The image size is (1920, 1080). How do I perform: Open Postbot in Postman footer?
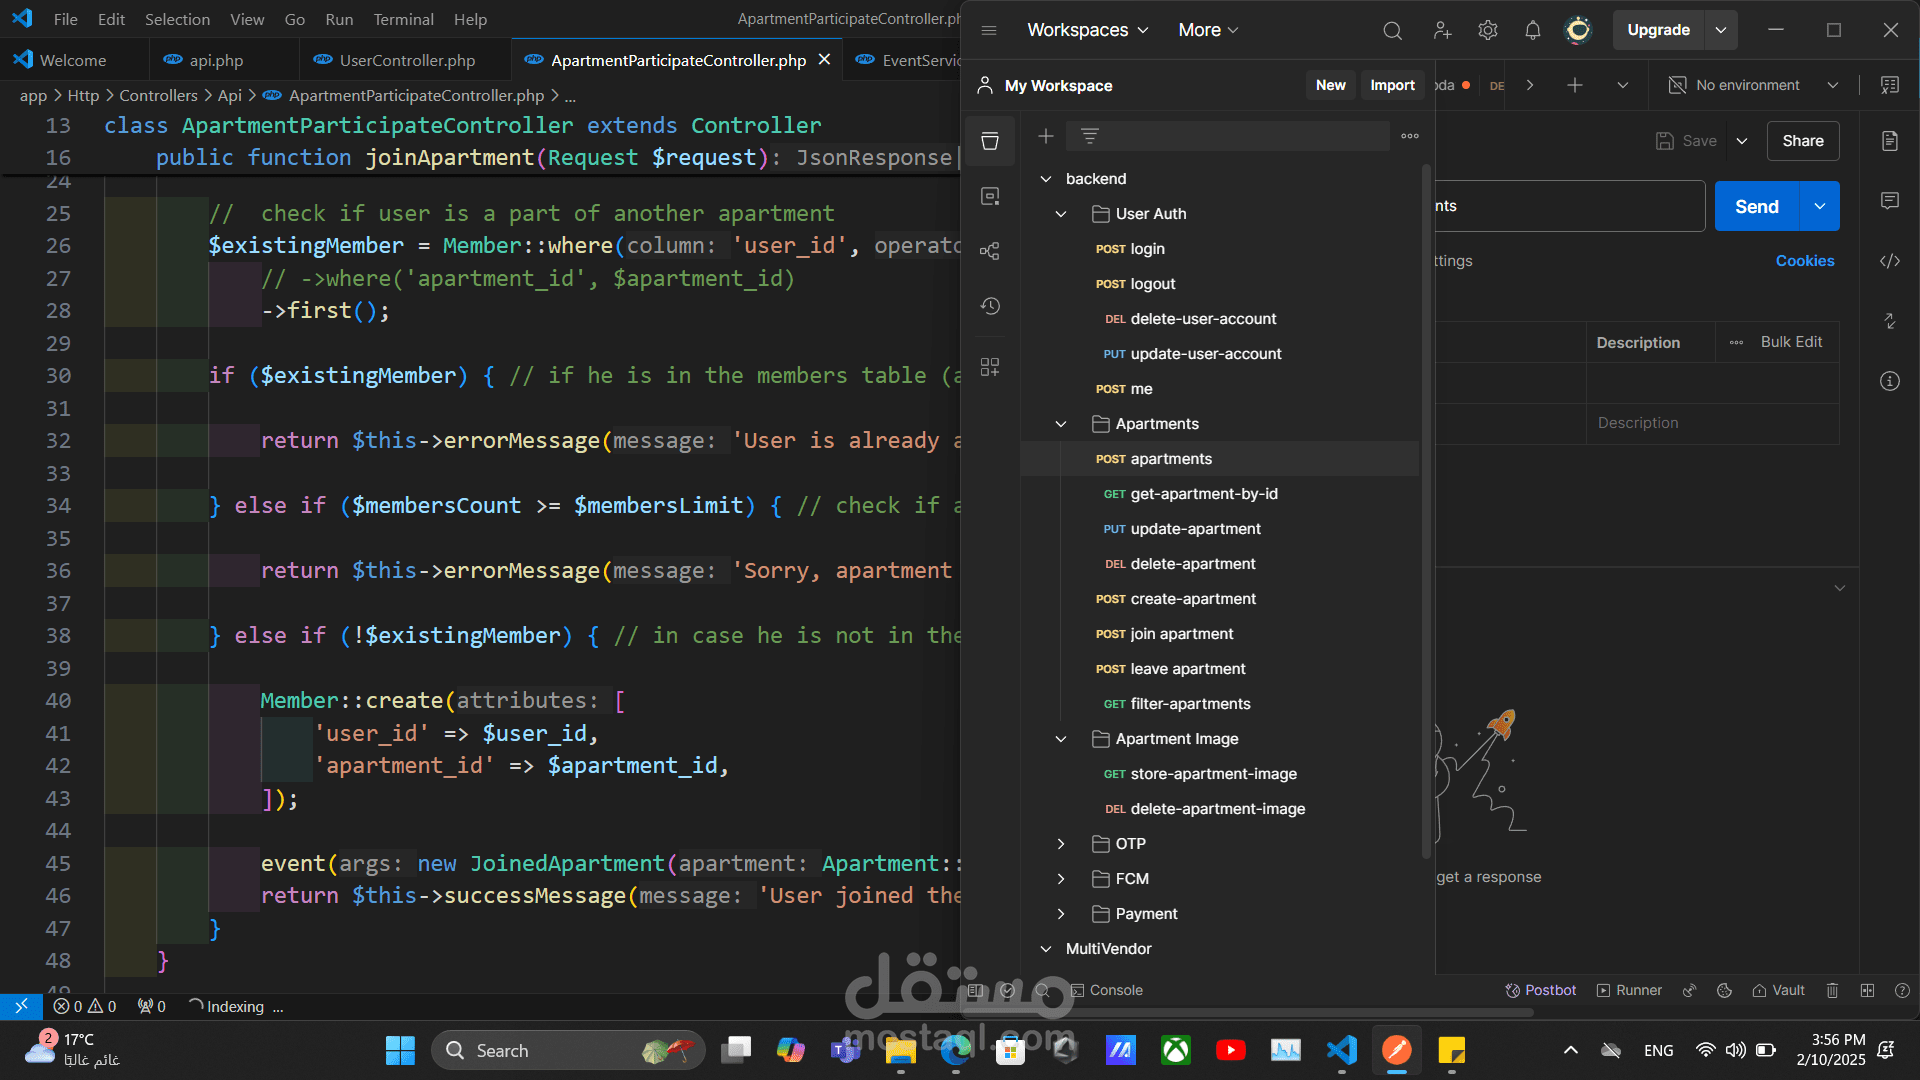[1541, 990]
